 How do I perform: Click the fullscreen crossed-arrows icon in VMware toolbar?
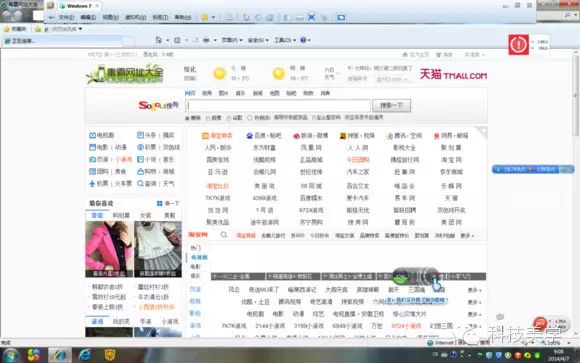tap(311, 17)
